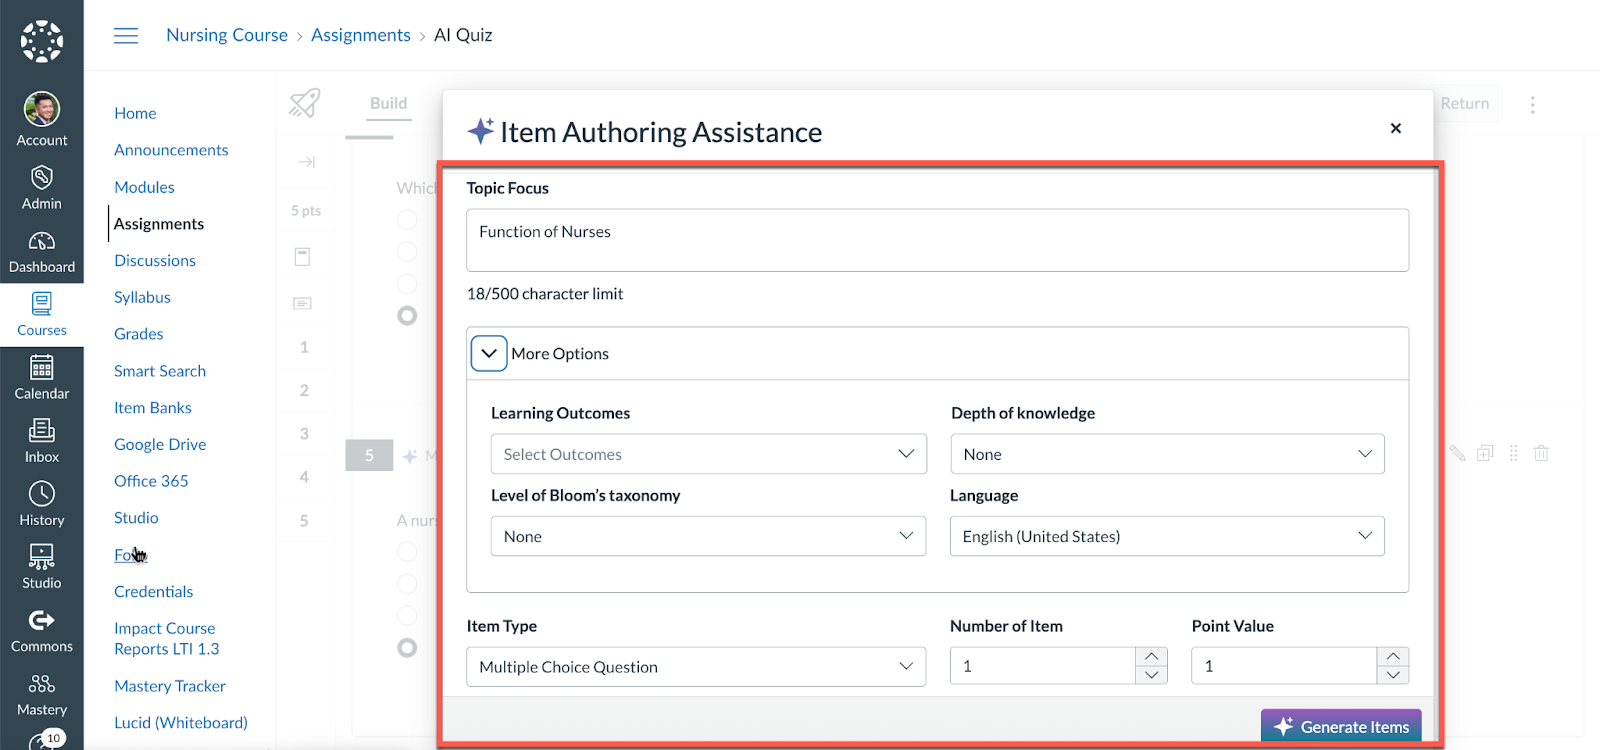Open Grades in course navigation

[139, 334]
